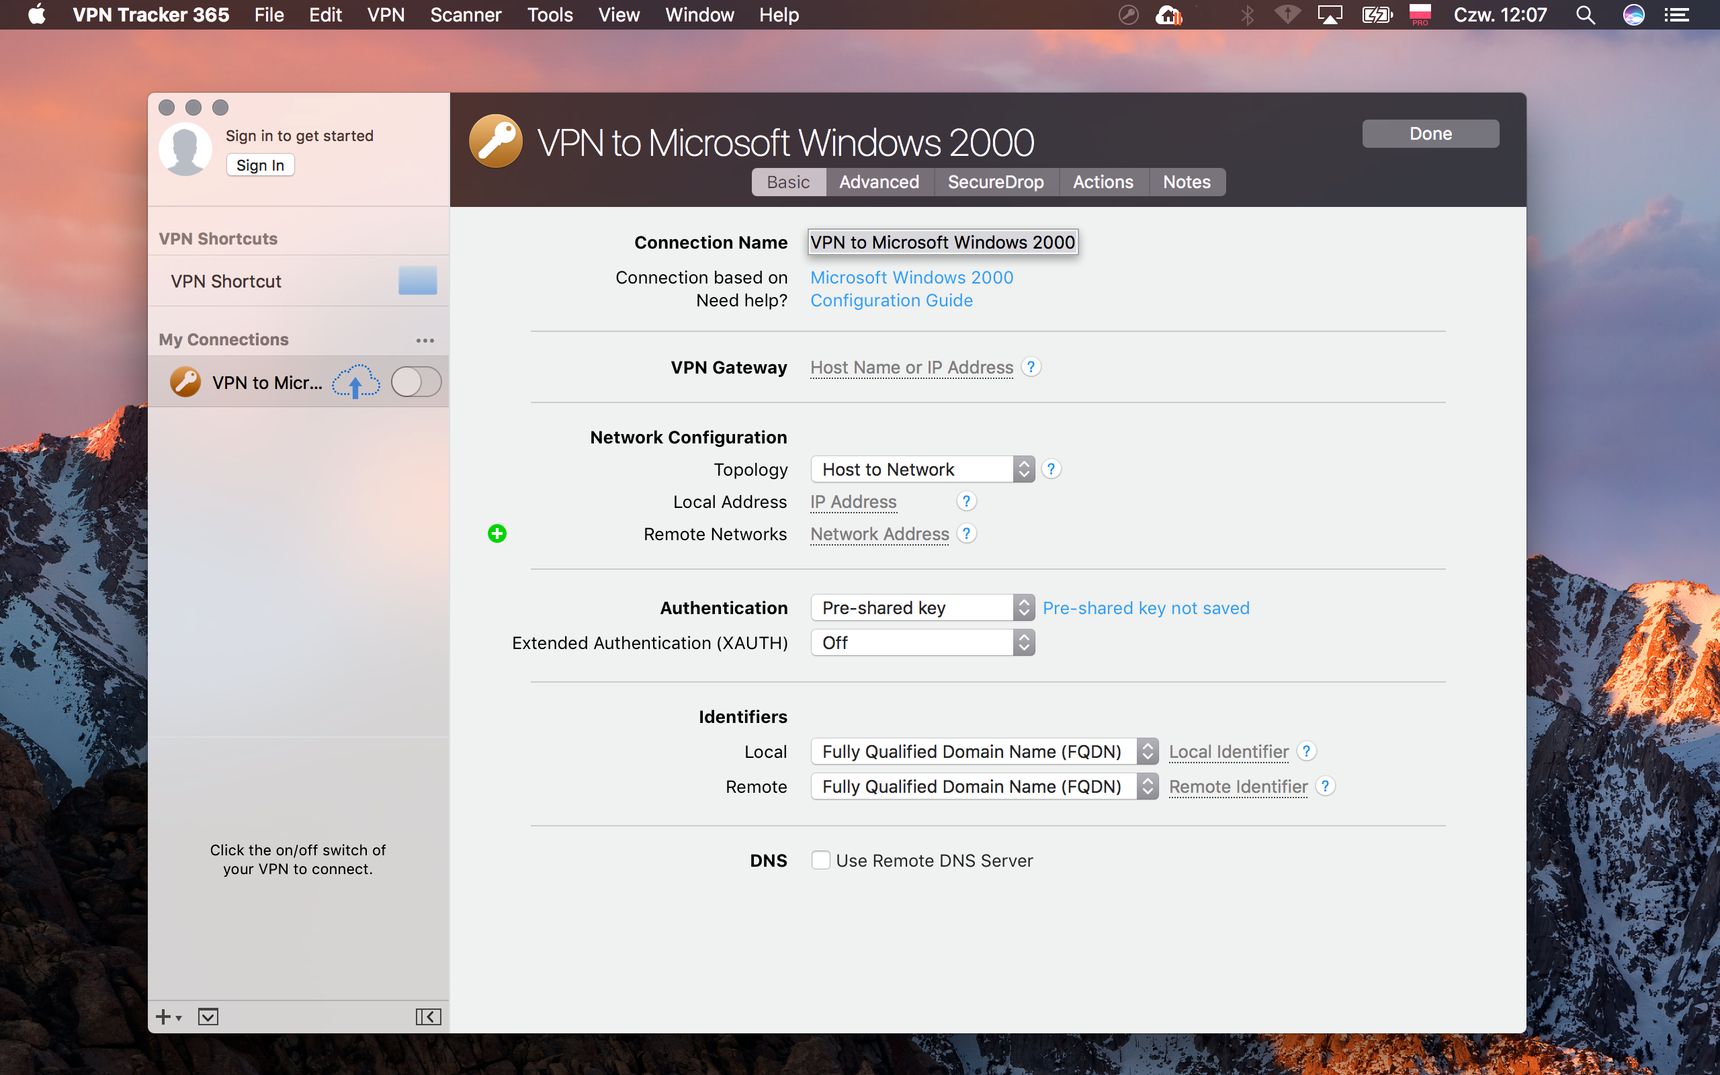
Task: Open the Configuration Guide link
Action: pyautogui.click(x=891, y=300)
